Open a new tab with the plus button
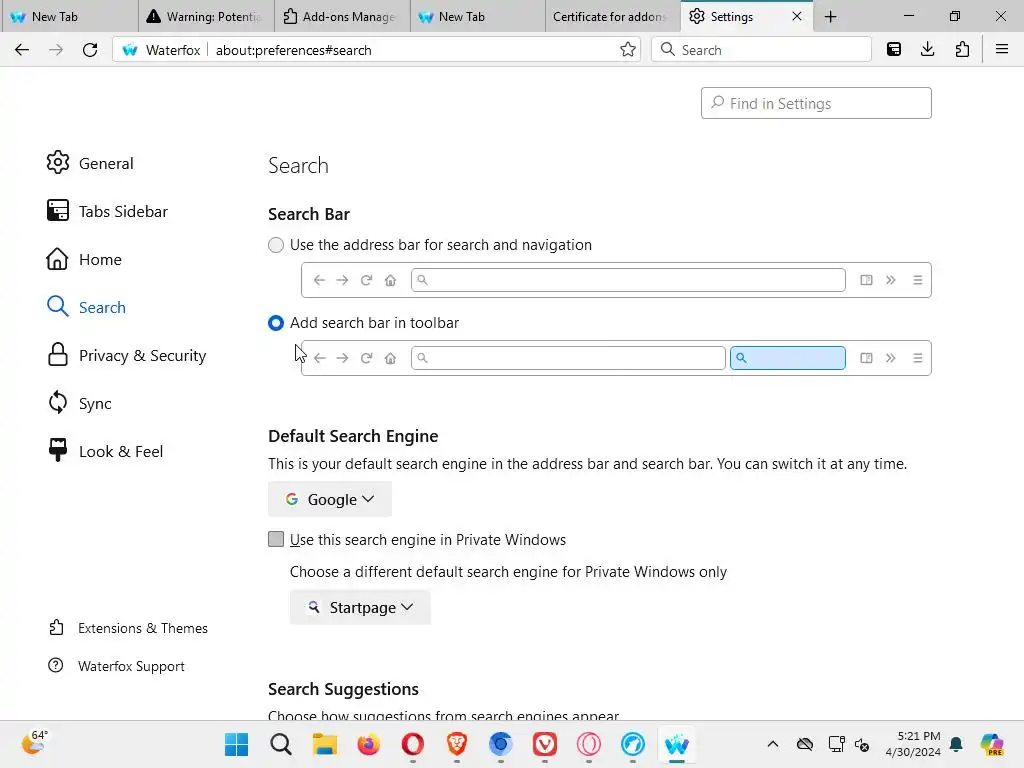The height and width of the screenshot is (768, 1024). coord(831,16)
